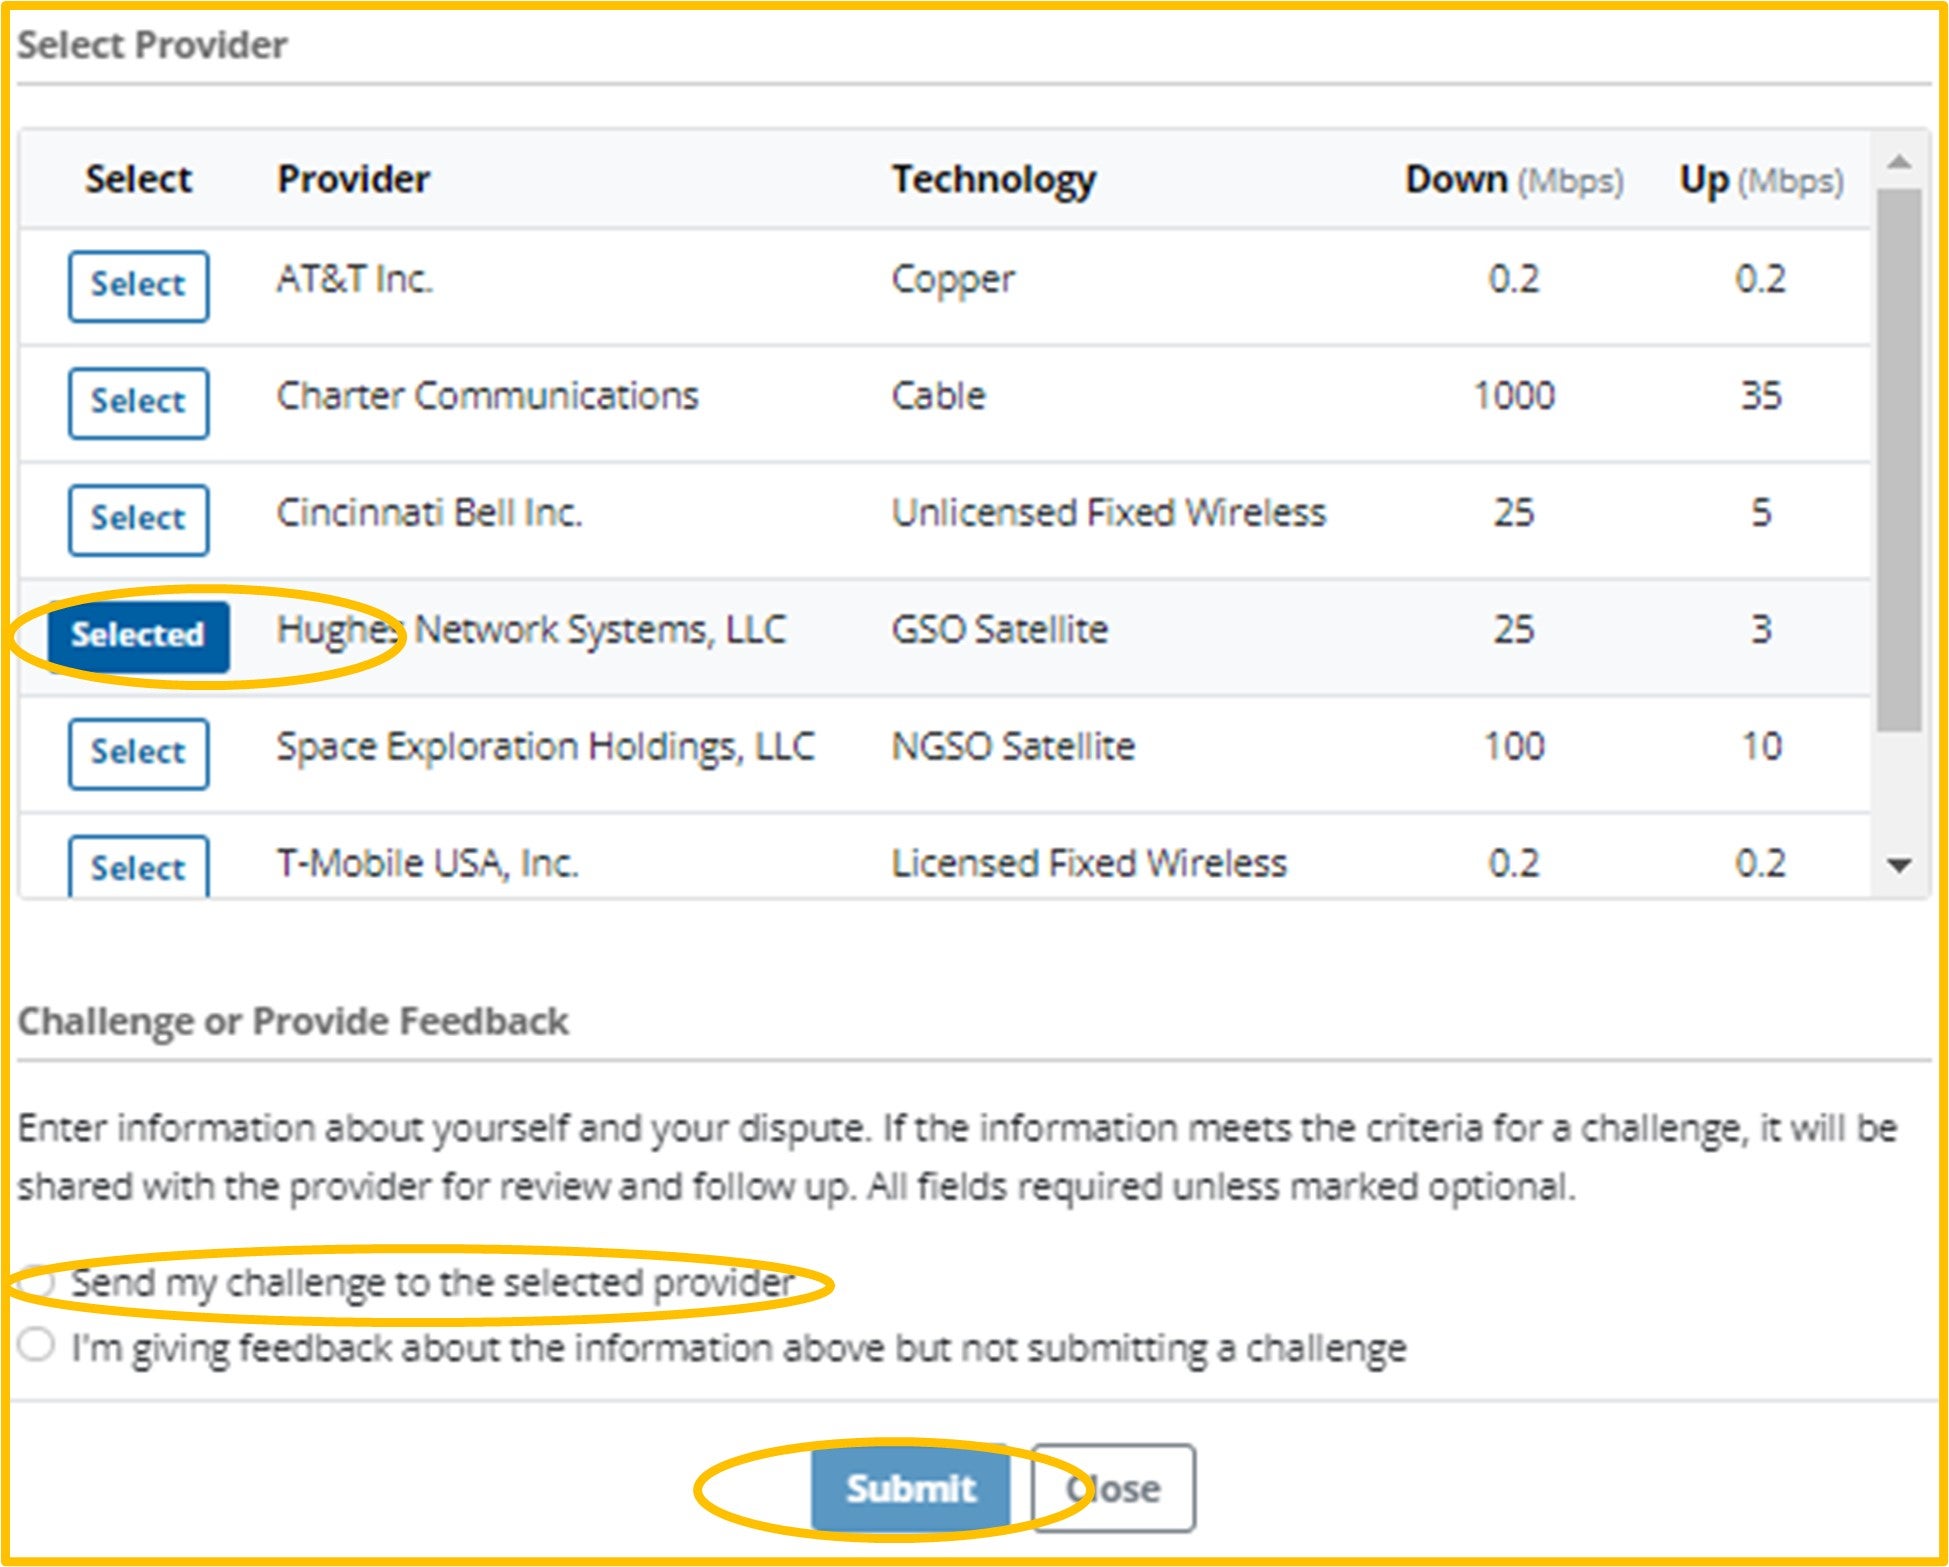The height and width of the screenshot is (1567, 1949).
Task: Click the 10 upload speed value
Action: pos(1761,747)
